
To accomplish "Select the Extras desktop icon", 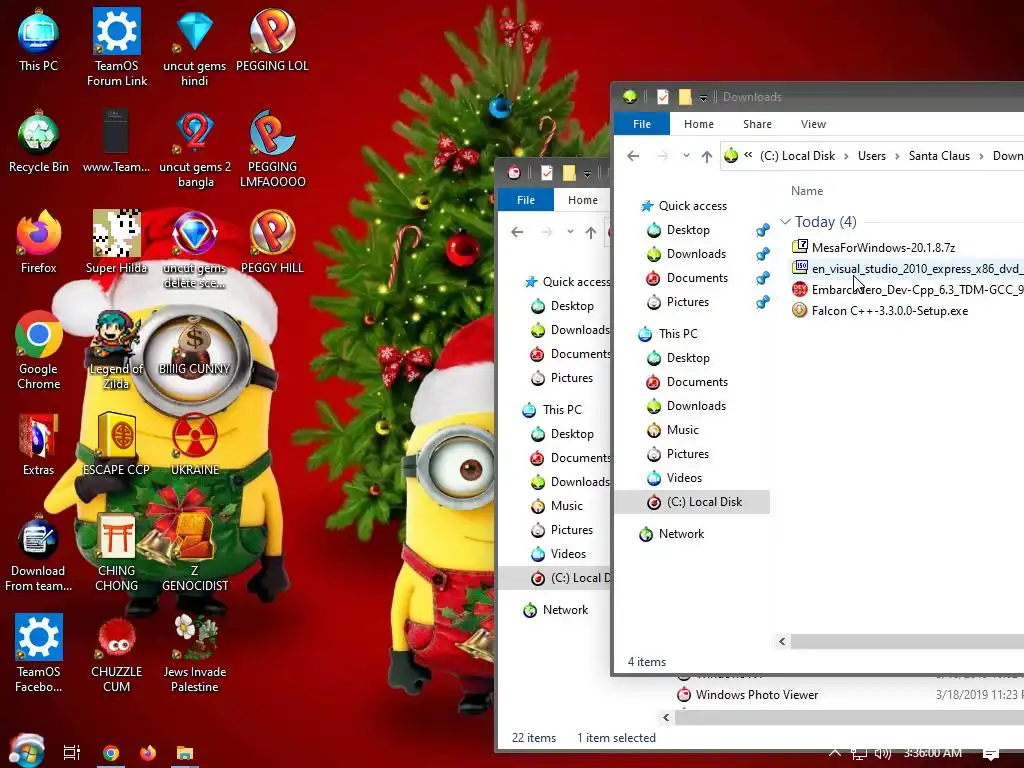I will 38,445.
